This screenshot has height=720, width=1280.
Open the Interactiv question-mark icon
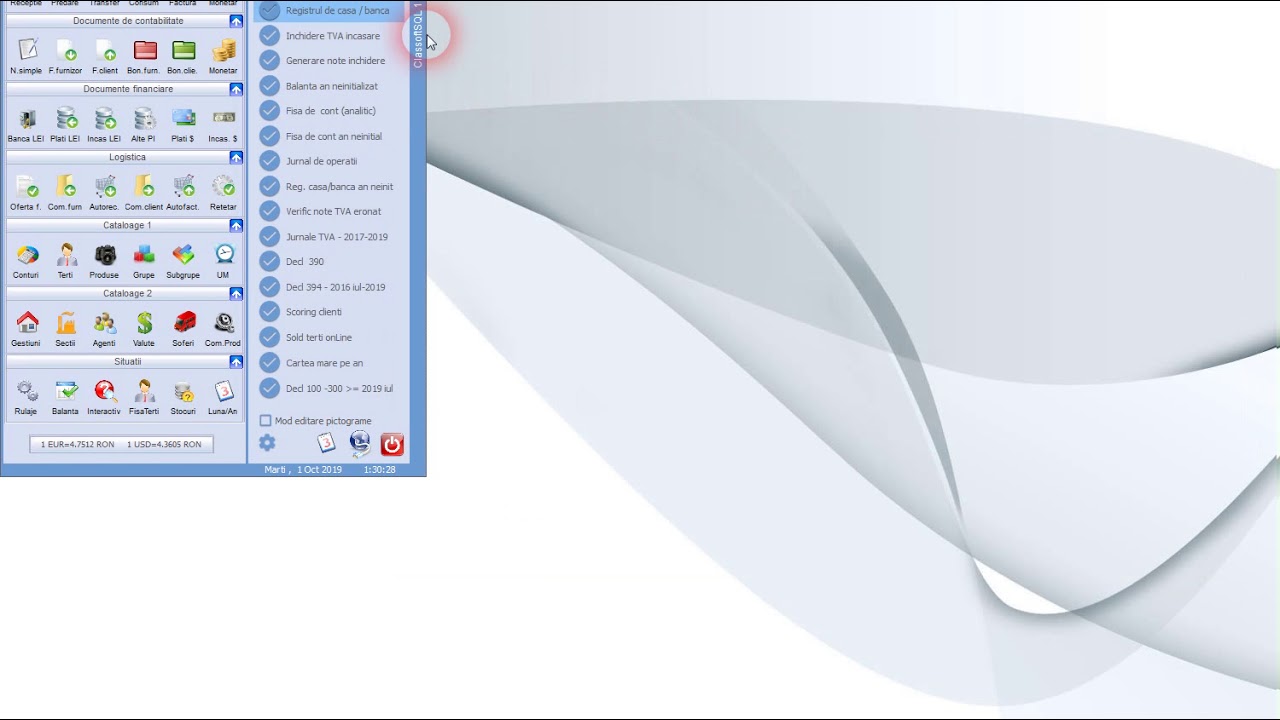(105, 390)
